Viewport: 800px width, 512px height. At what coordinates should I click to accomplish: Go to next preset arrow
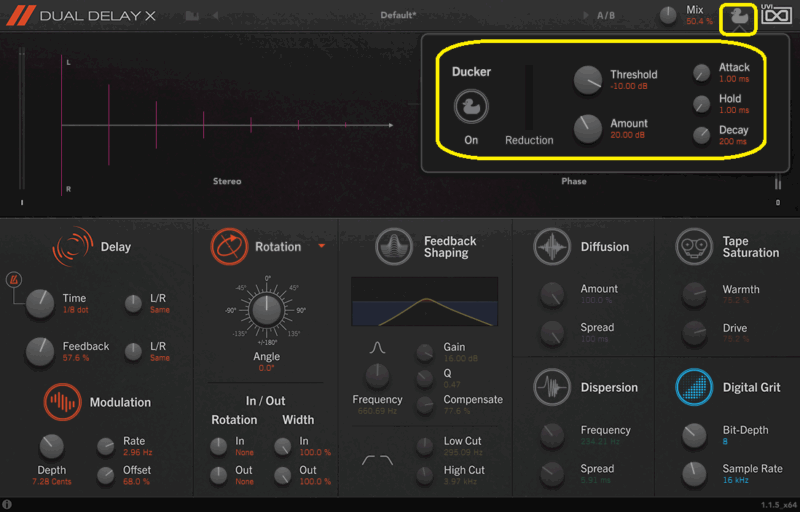click(x=585, y=15)
